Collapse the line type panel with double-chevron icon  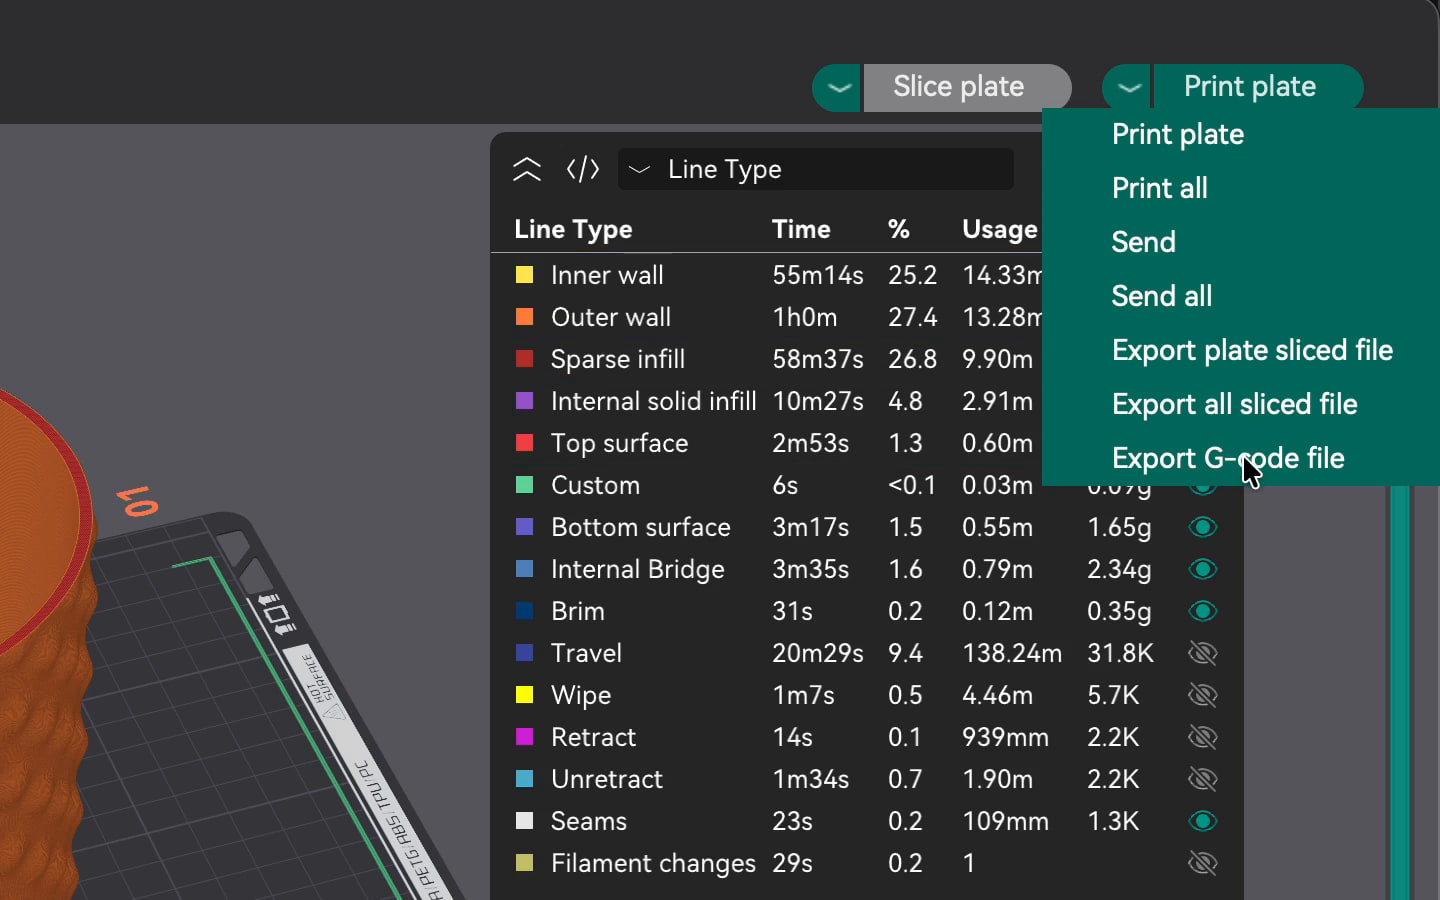pyautogui.click(x=527, y=170)
